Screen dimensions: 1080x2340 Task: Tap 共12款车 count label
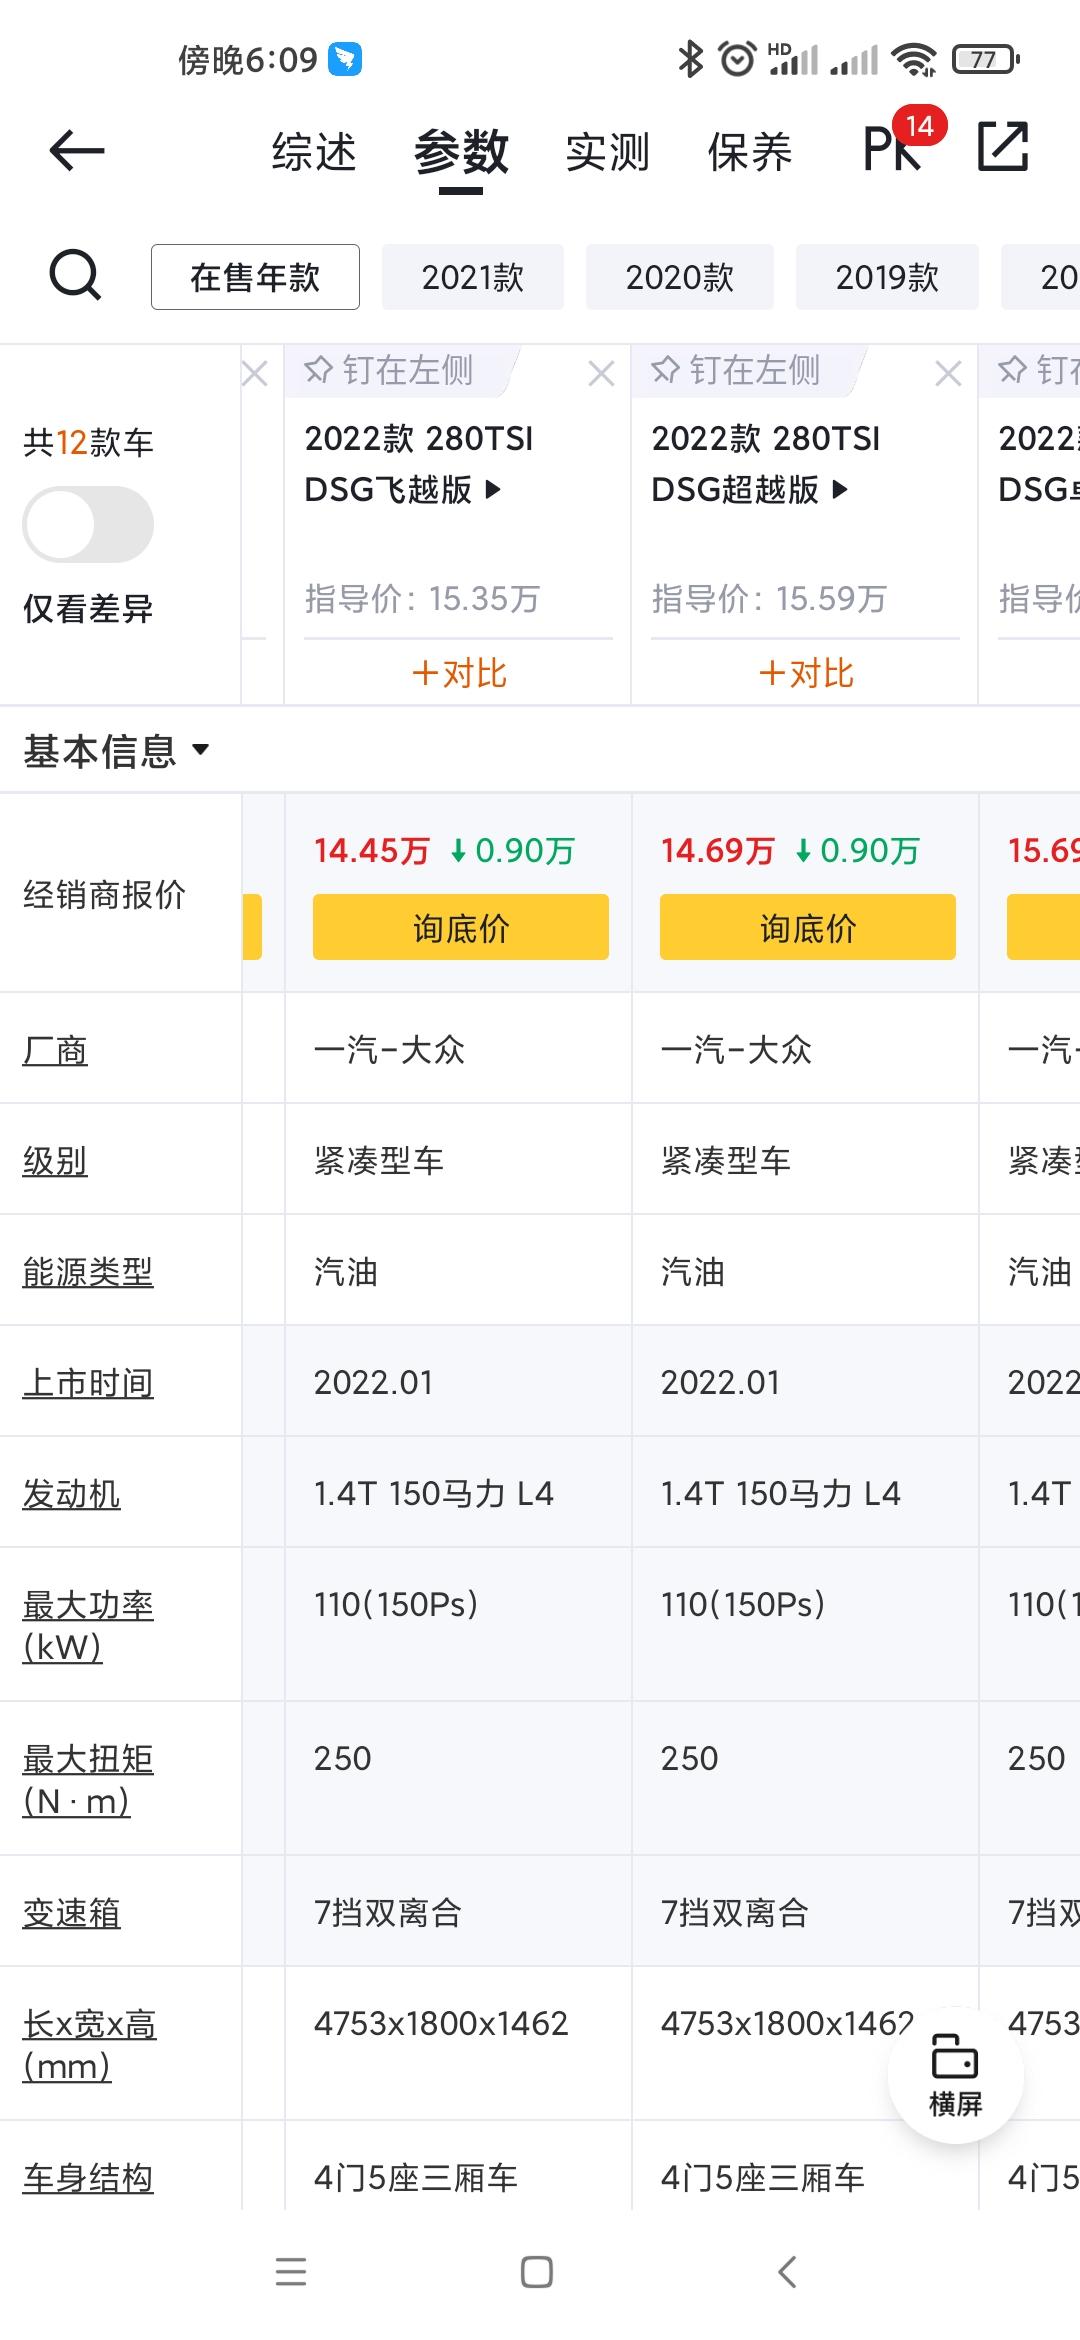[88, 442]
